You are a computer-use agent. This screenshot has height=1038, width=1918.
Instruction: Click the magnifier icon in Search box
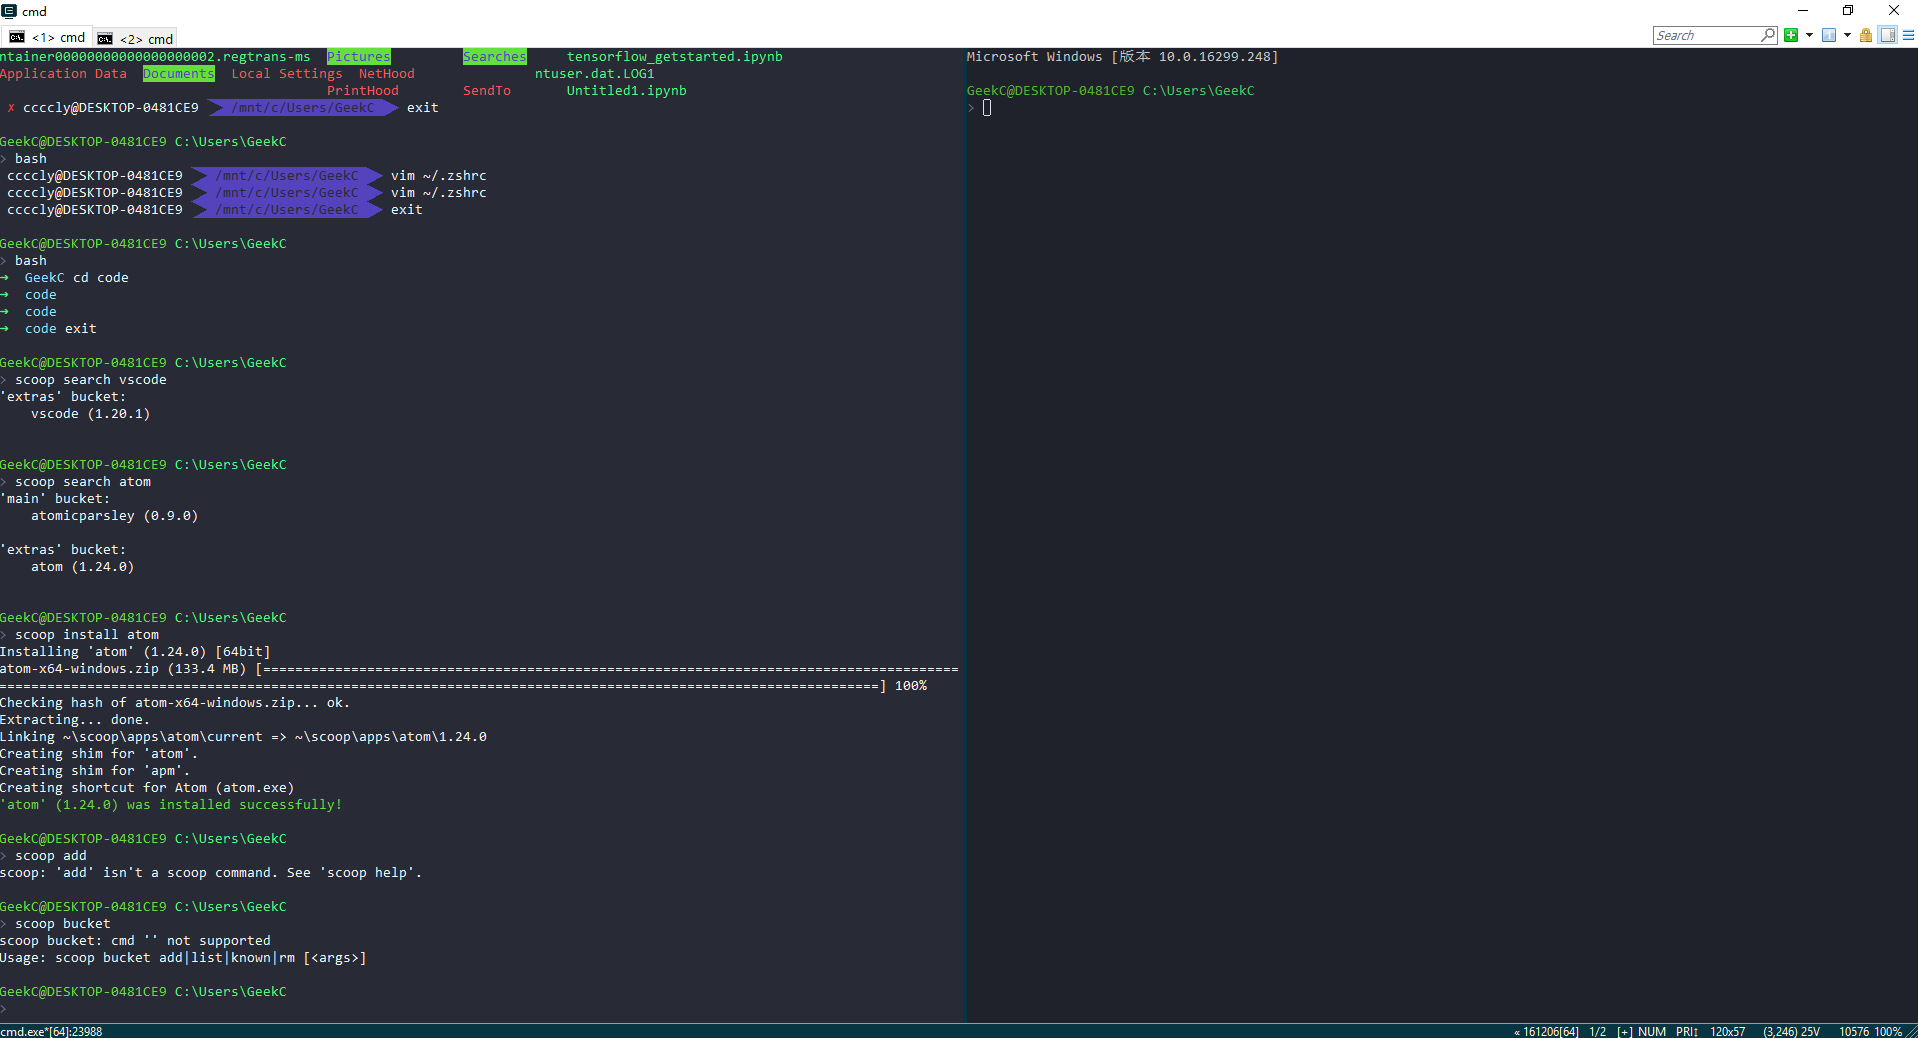[1768, 35]
